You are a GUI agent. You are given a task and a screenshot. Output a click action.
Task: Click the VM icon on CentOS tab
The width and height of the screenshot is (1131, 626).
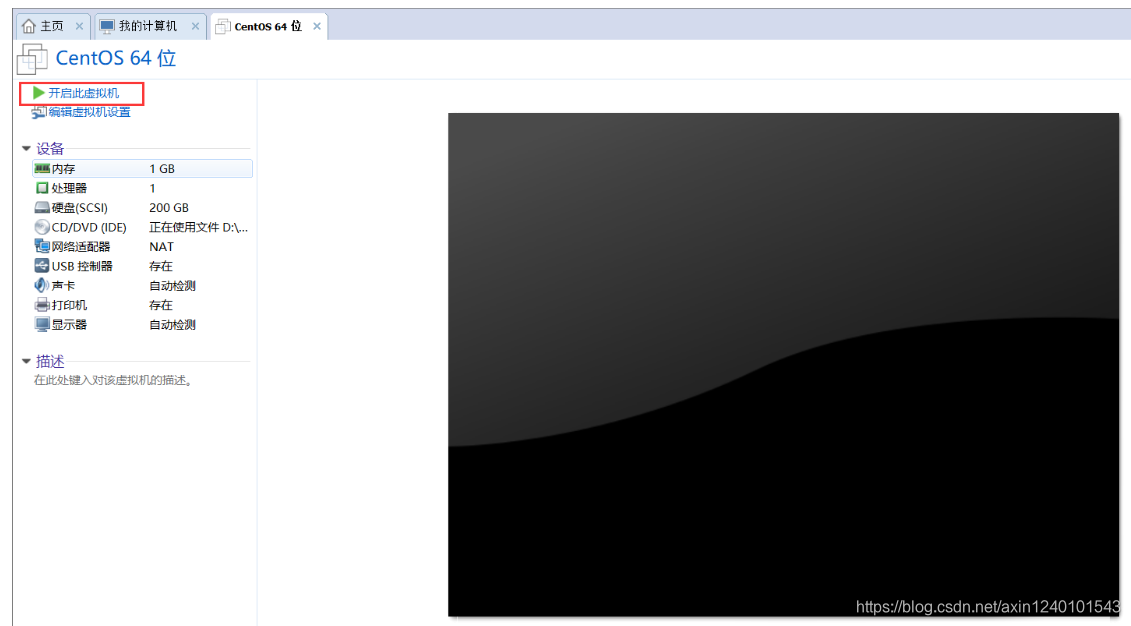tap(223, 27)
